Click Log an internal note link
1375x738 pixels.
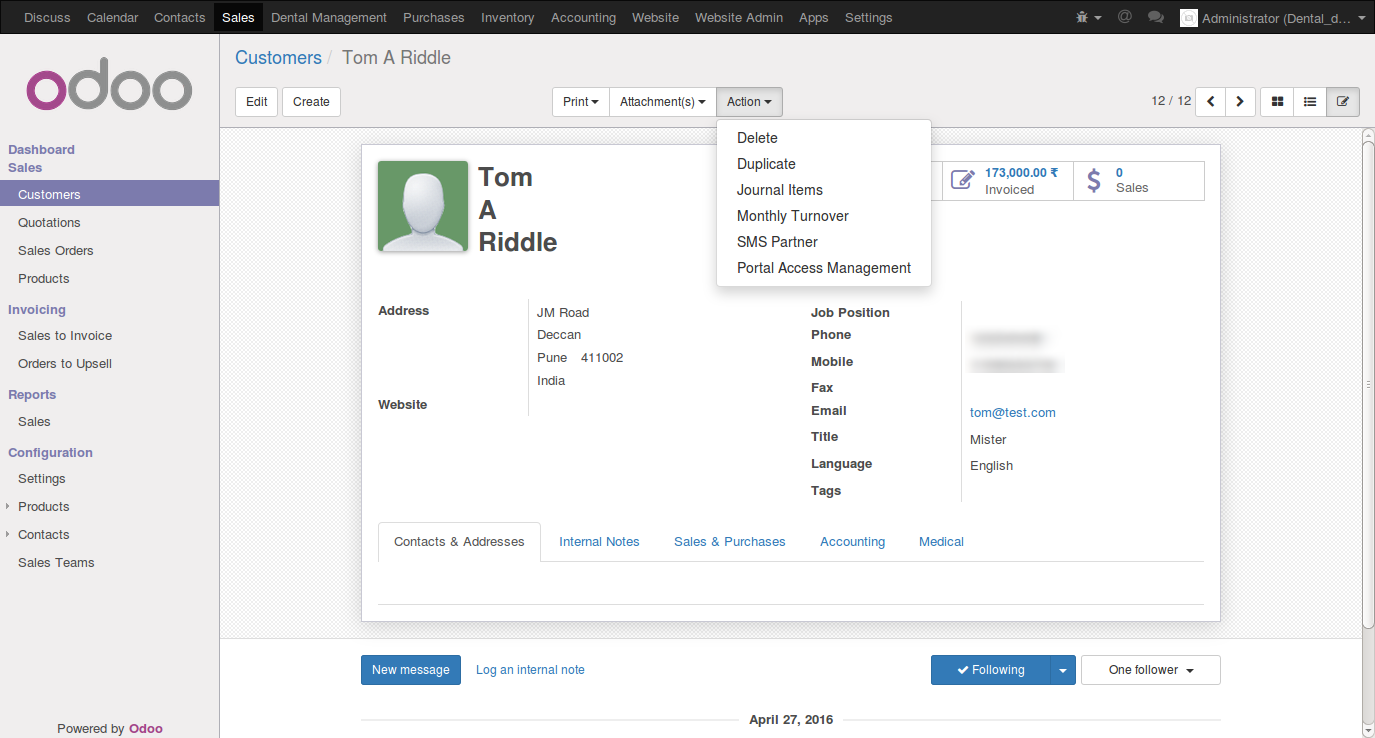530,670
